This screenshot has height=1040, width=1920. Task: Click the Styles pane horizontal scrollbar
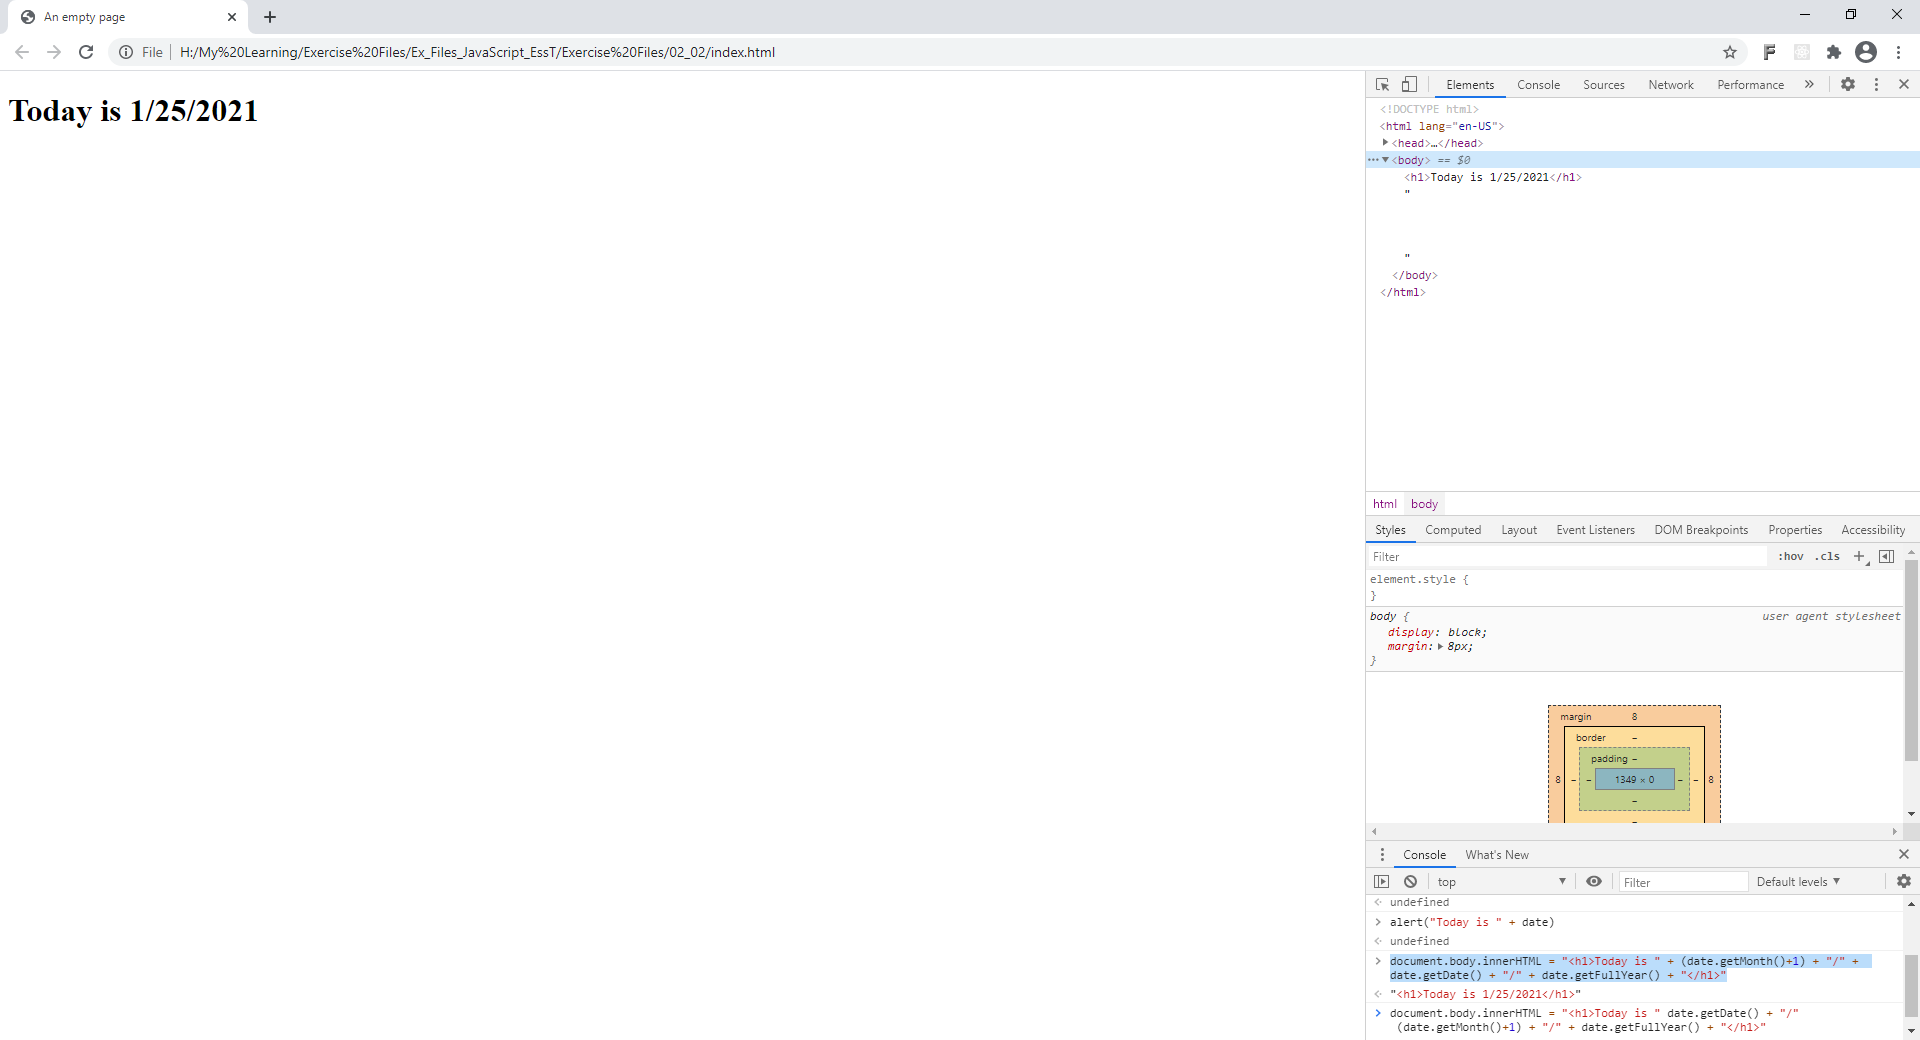[1634, 831]
